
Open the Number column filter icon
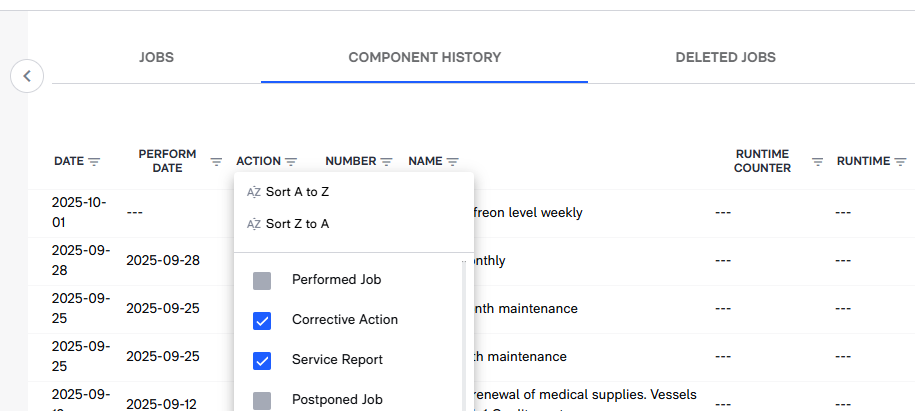click(x=386, y=162)
